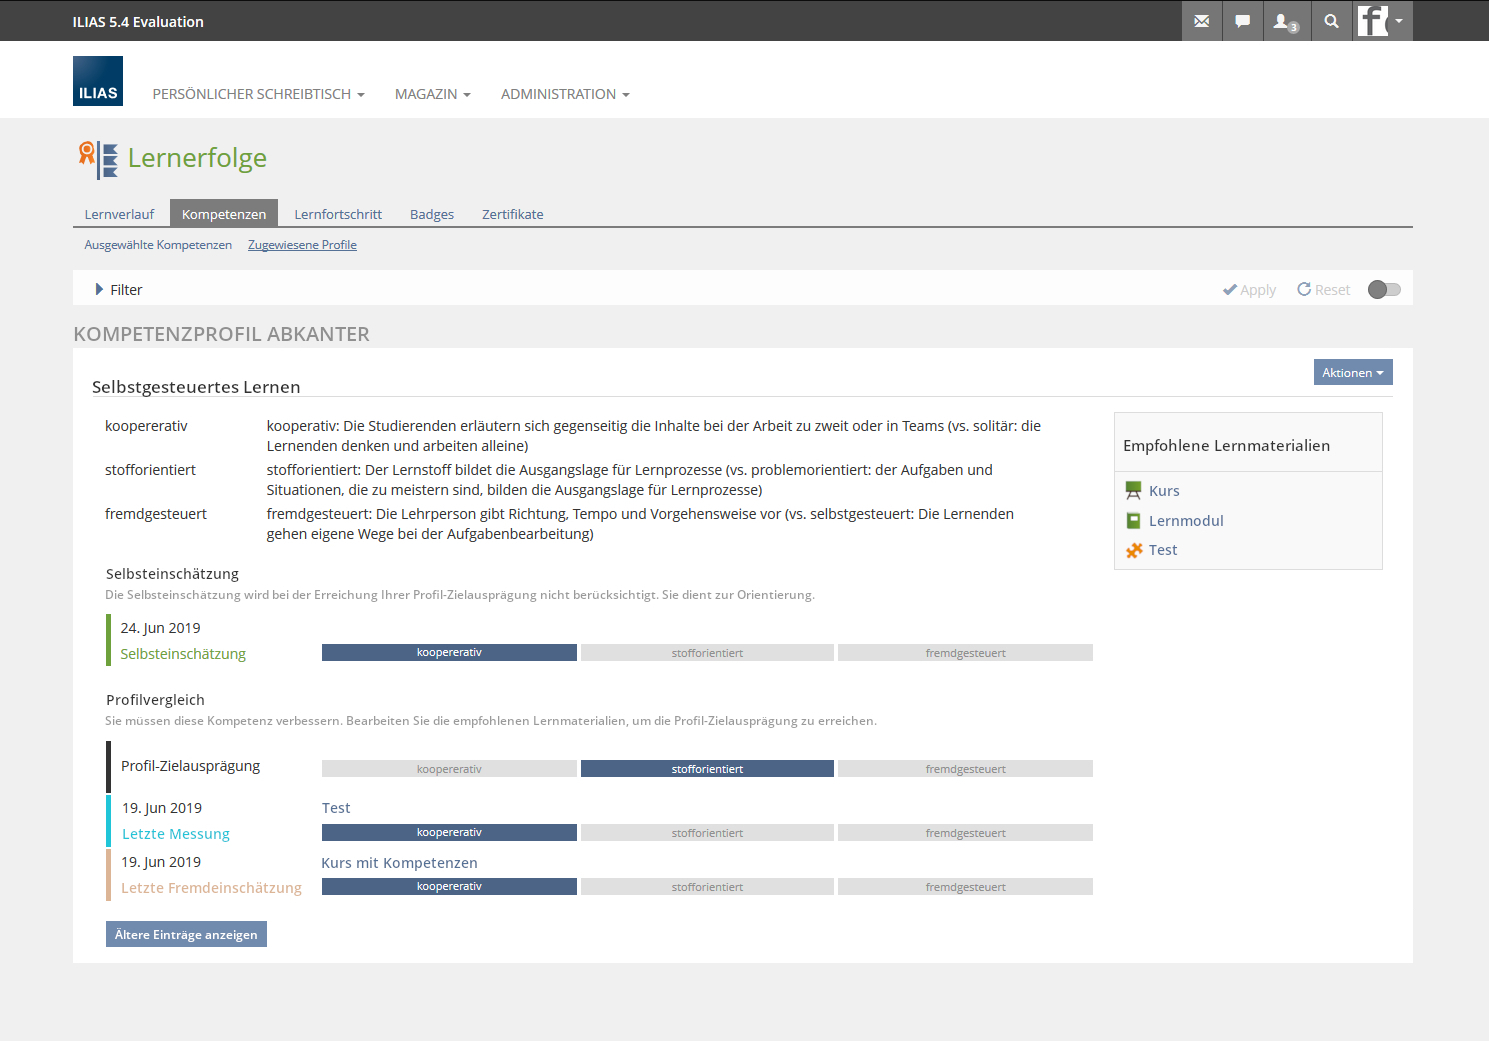Image resolution: width=1489 pixels, height=1041 pixels.
Task: Toggle the filter on/off switch
Action: click(x=1384, y=290)
